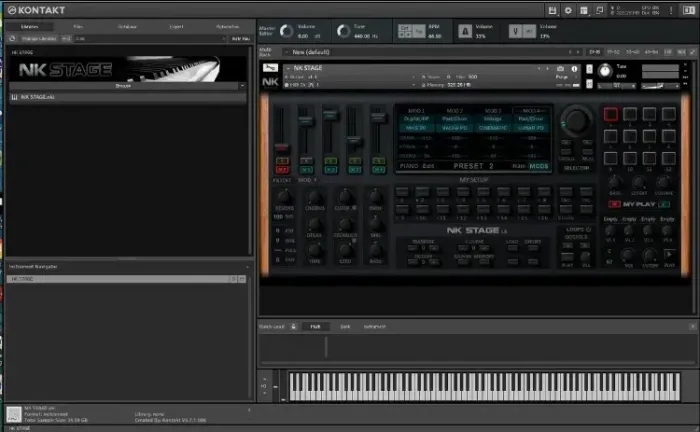
Task: Switch to Automation browser tab
Action: click(227, 26)
